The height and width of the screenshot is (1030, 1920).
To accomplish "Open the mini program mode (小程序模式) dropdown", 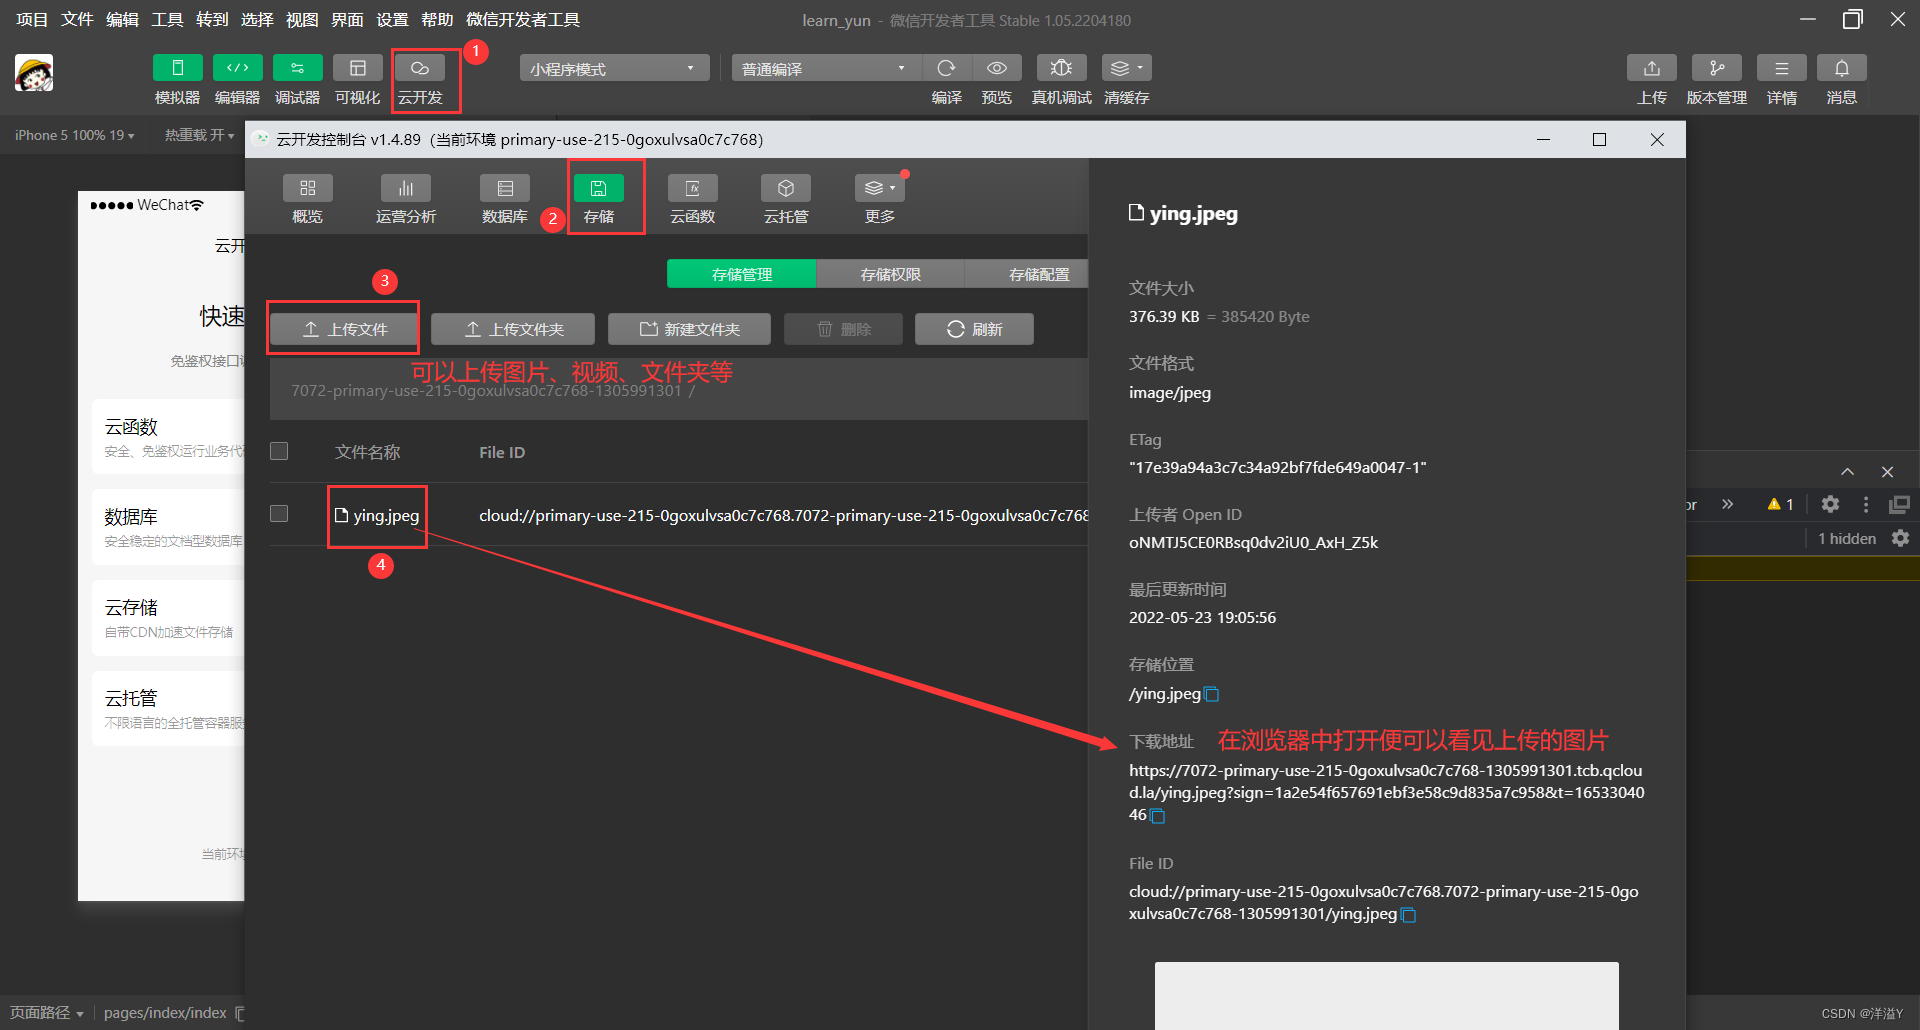I will click(614, 68).
